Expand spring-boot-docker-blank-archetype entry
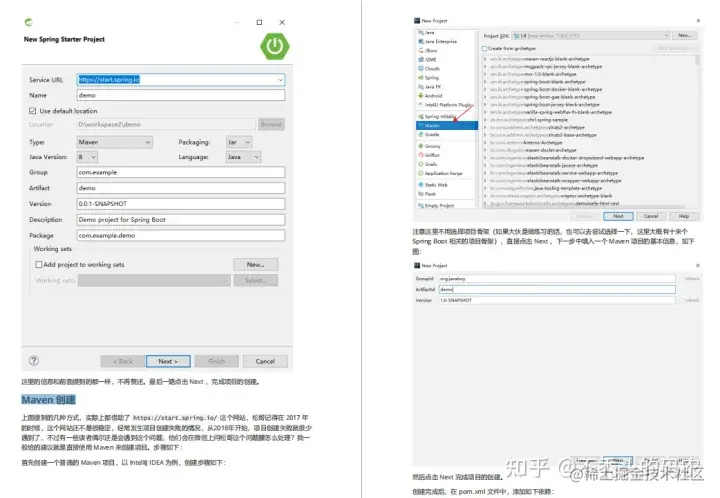 (x=485, y=90)
